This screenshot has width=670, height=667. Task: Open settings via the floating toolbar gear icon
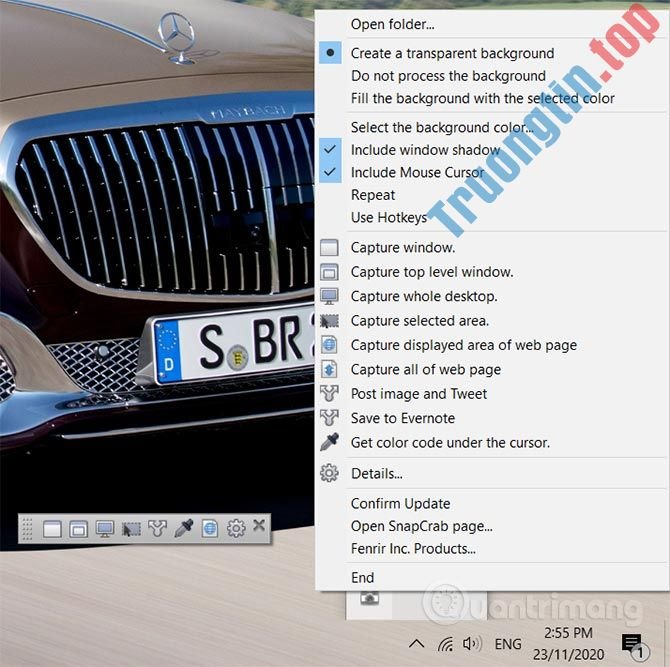236,529
